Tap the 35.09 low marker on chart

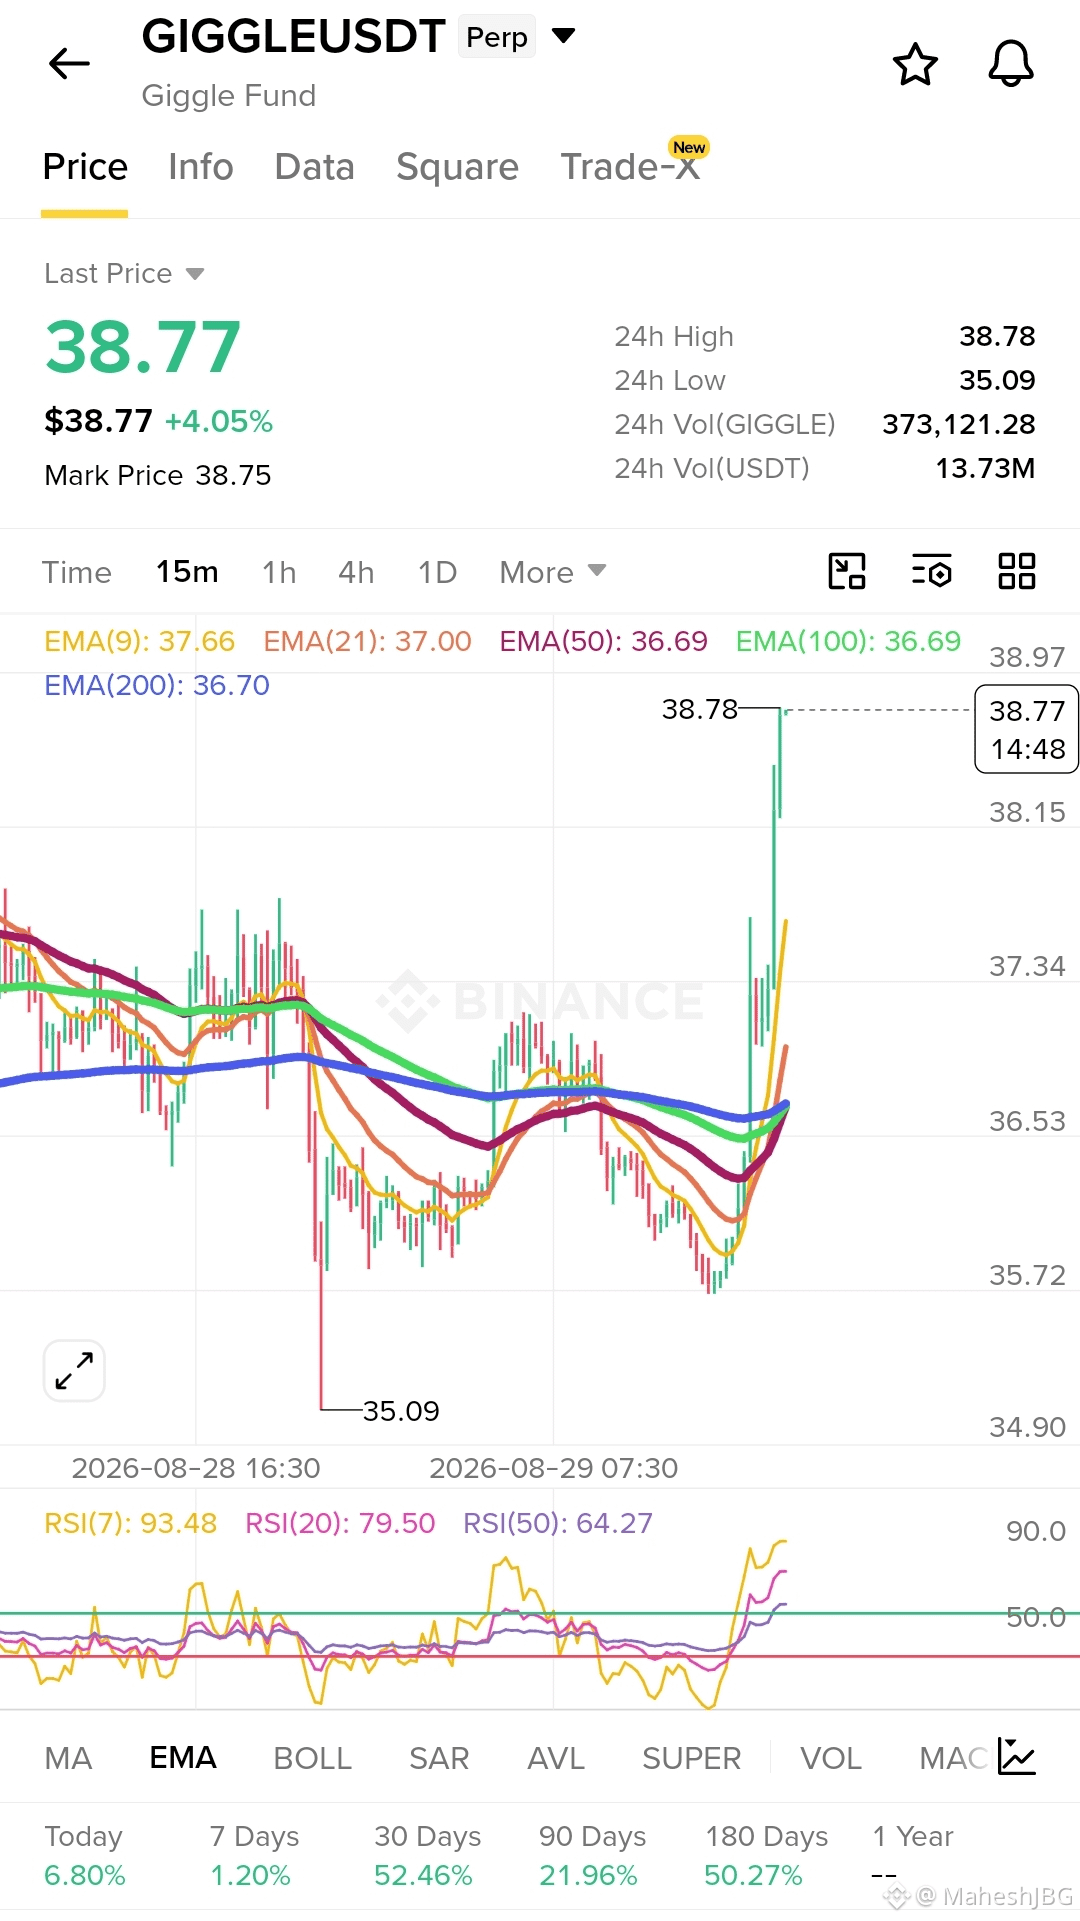click(x=401, y=1411)
